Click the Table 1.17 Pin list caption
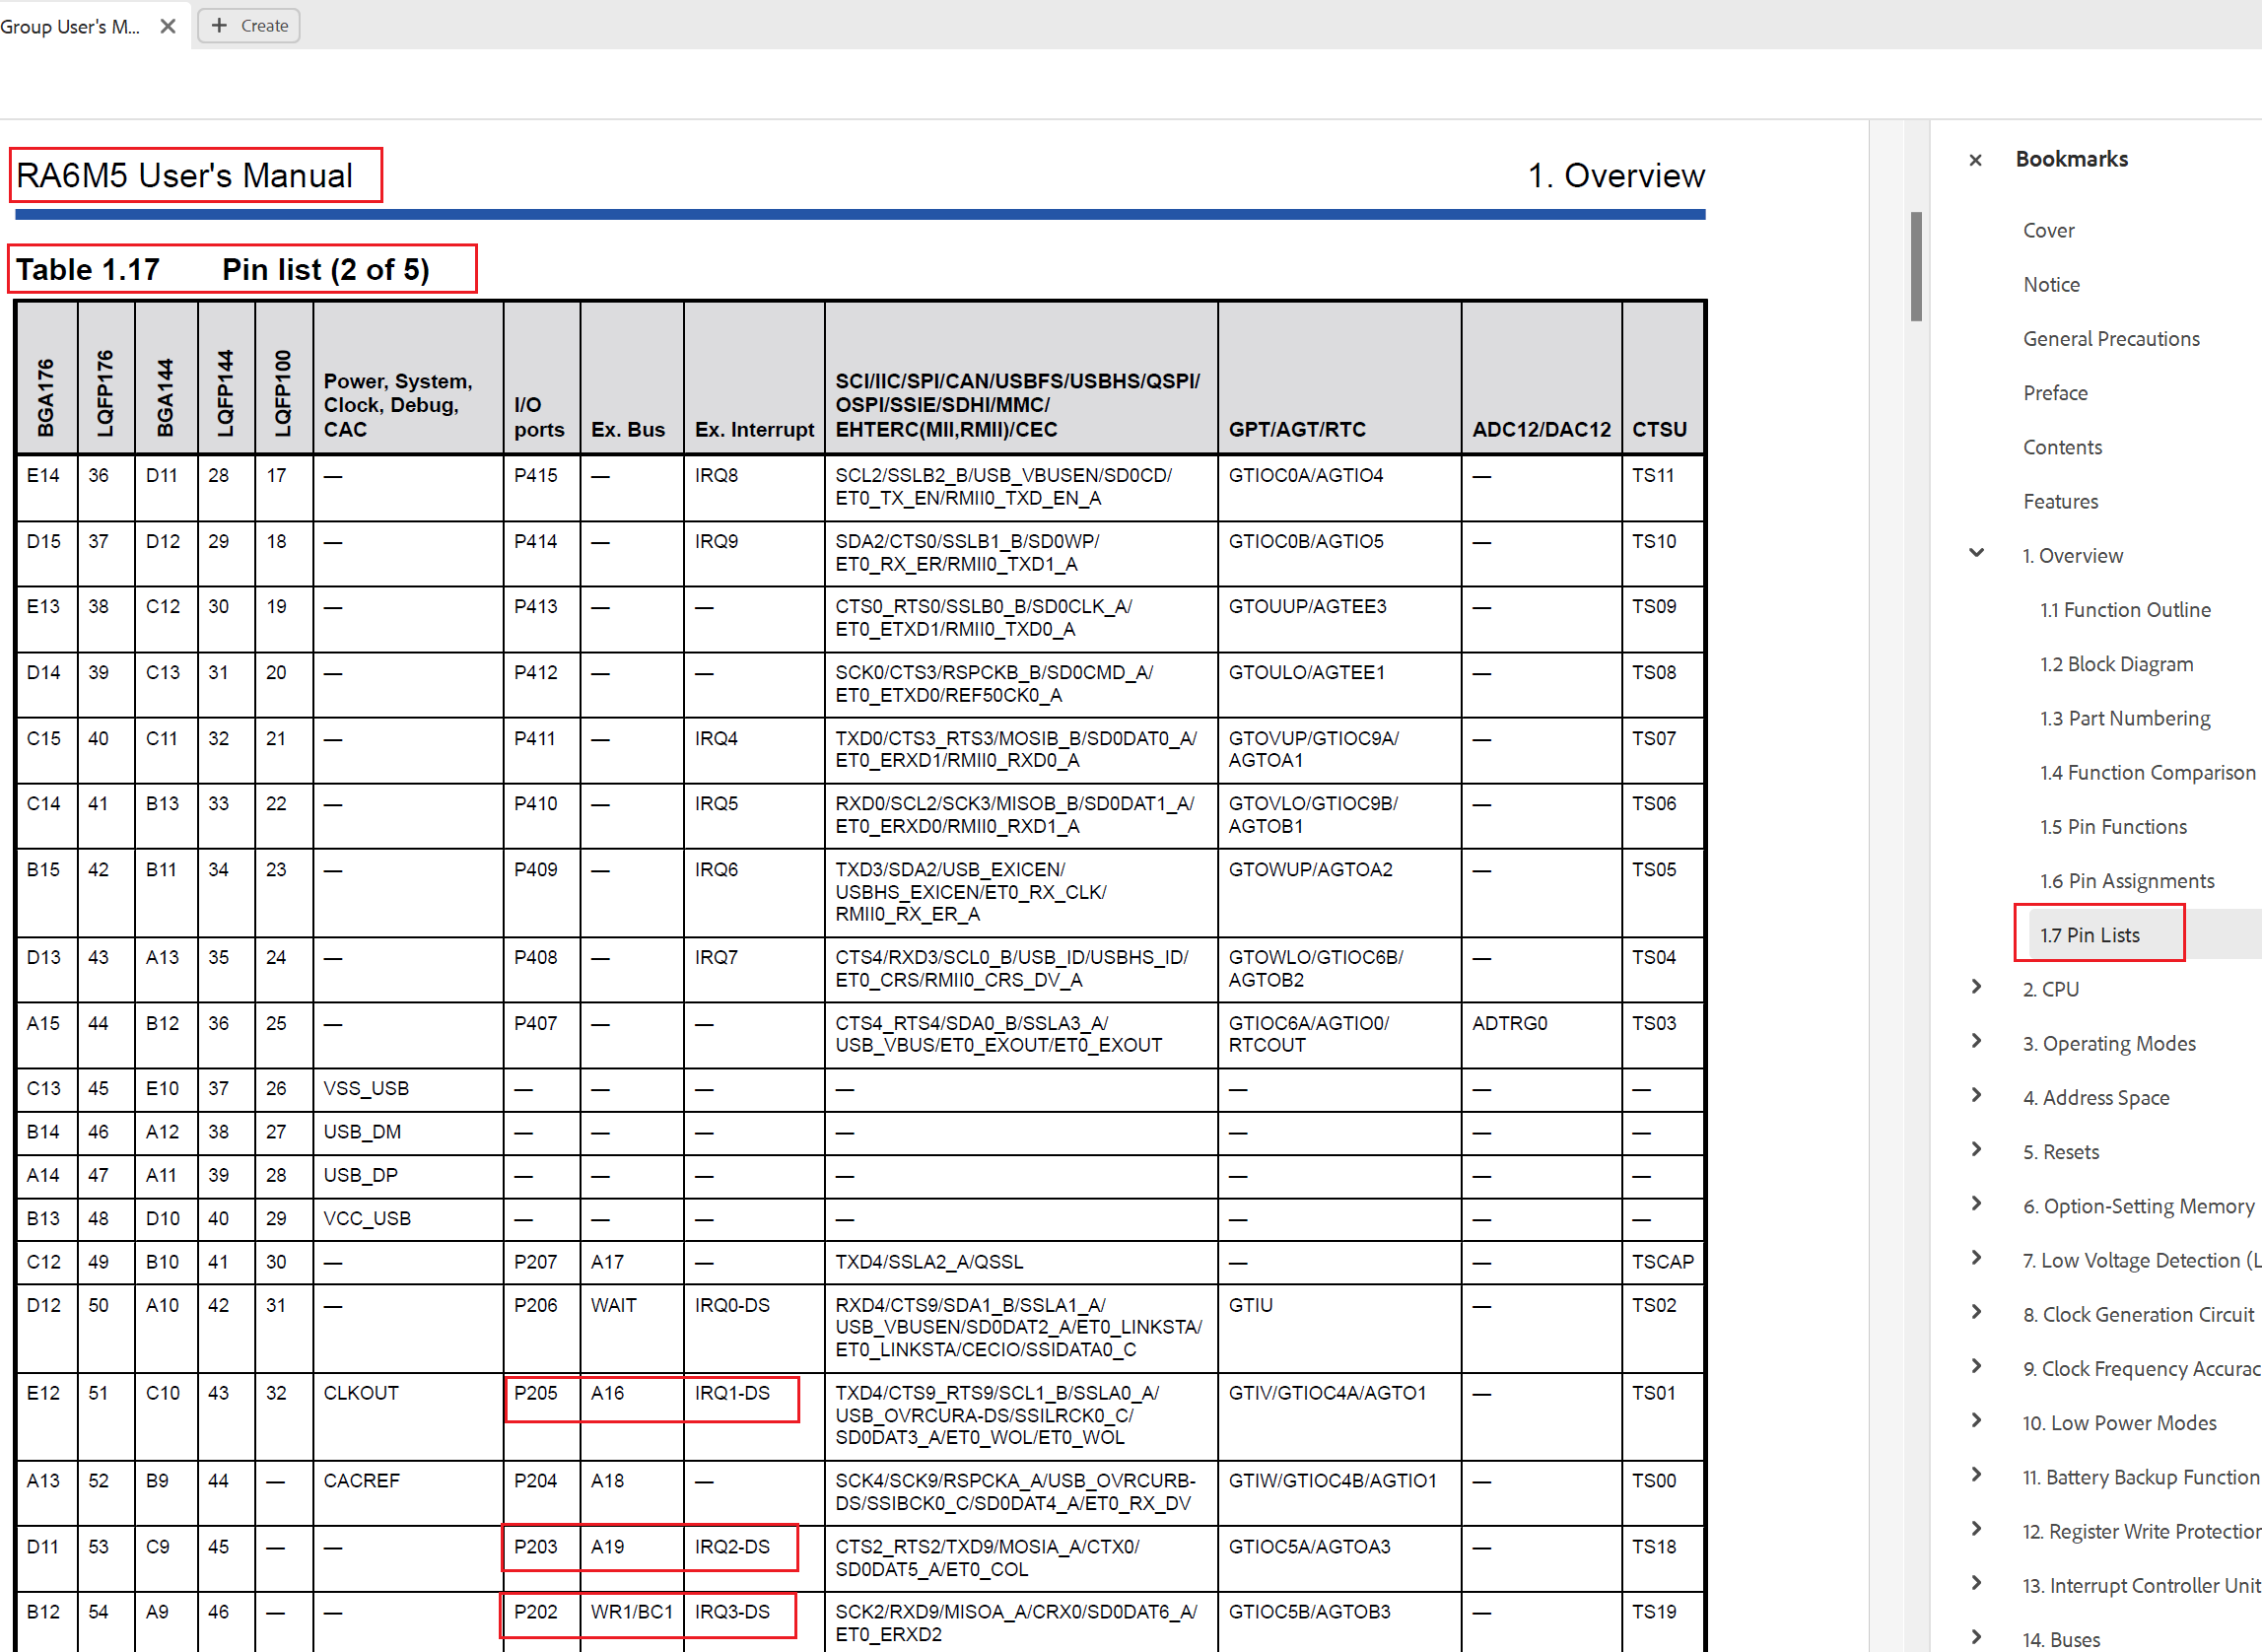Viewport: 2262px width, 1652px height. tap(223, 270)
